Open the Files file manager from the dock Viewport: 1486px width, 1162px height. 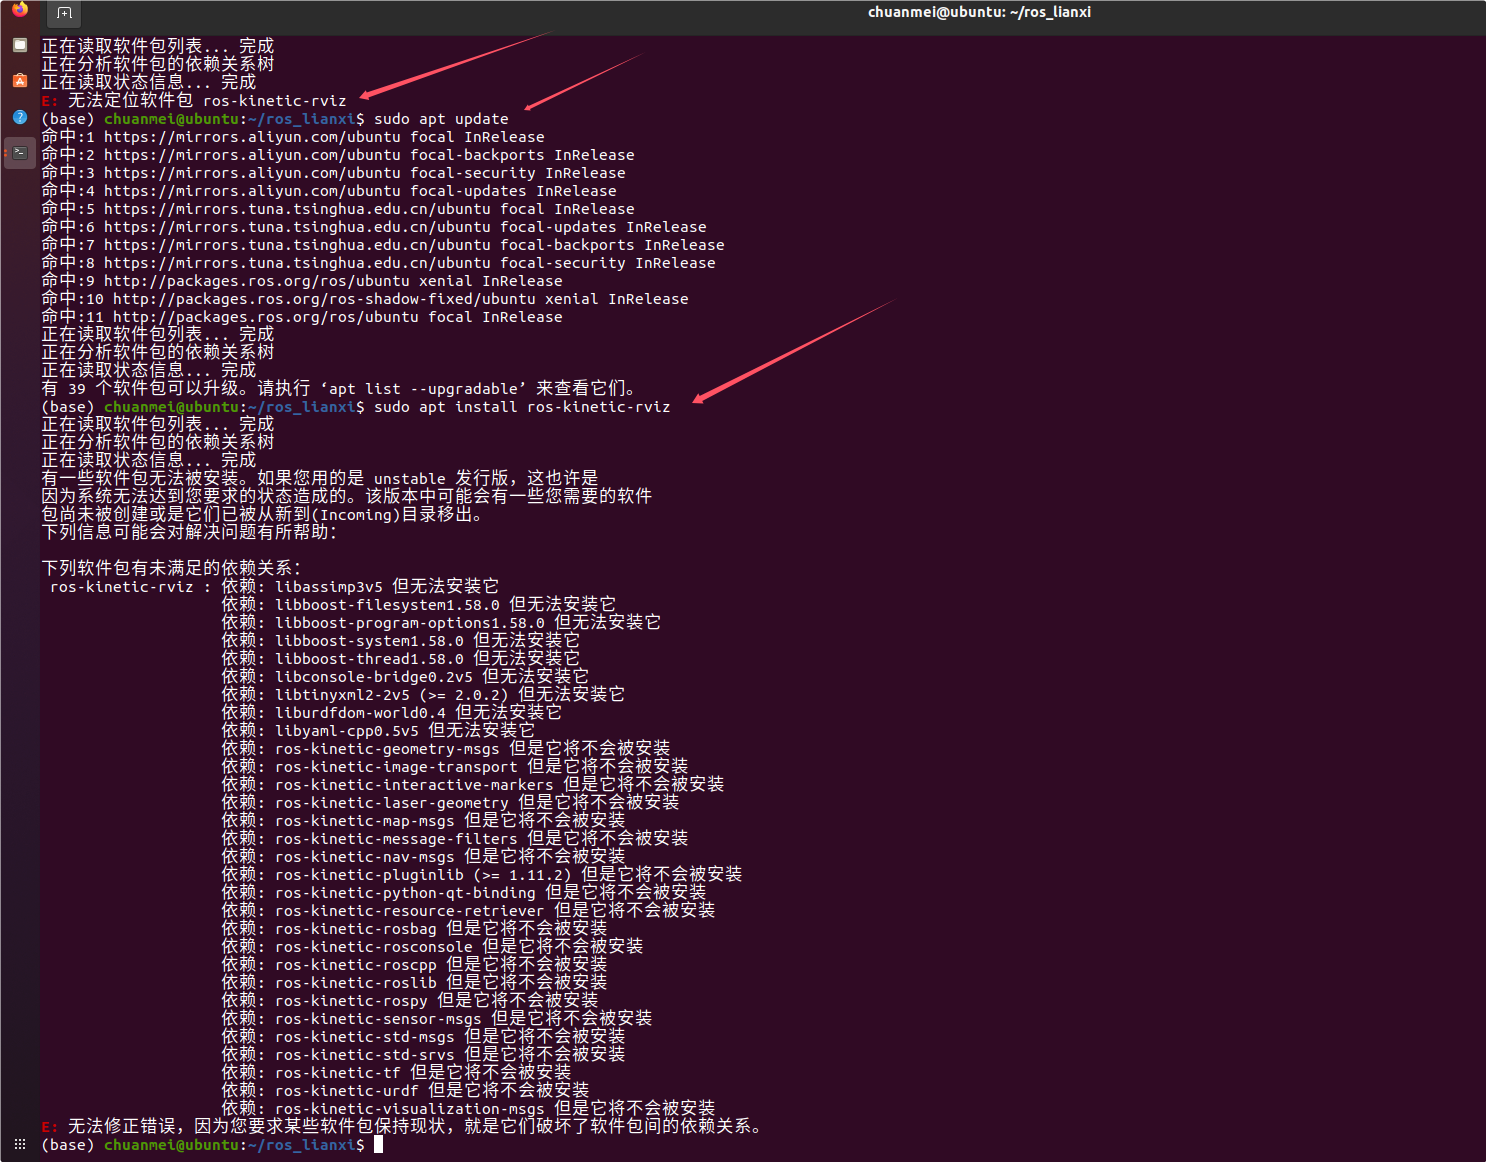(19, 44)
